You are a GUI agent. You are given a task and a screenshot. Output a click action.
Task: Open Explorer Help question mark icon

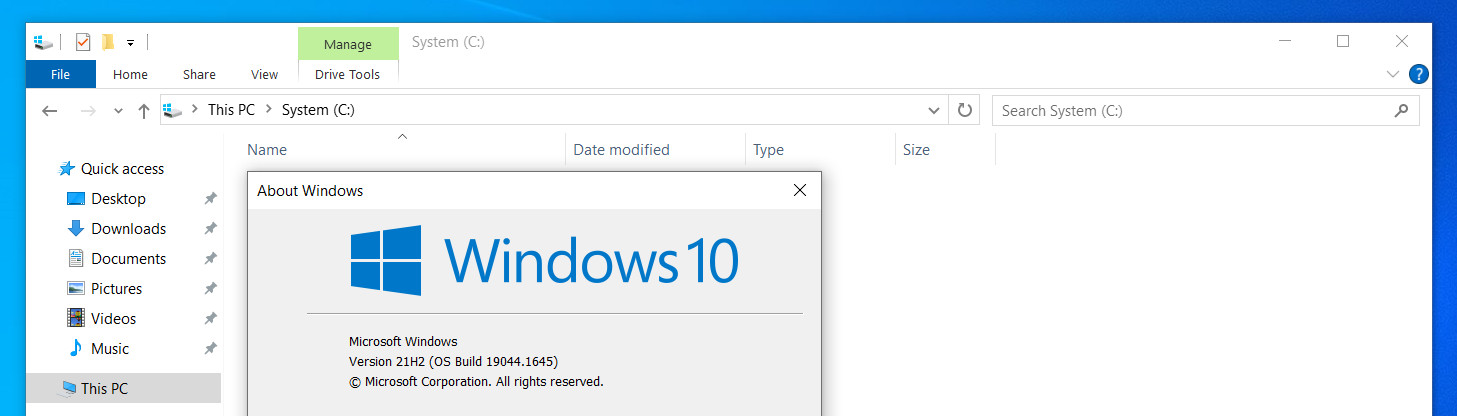(x=1418, y=74)
